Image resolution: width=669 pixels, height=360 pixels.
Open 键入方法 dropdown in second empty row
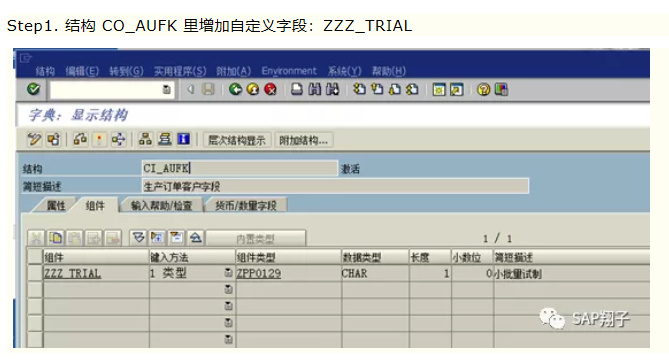pyautogui.click(x=229, y=306)
